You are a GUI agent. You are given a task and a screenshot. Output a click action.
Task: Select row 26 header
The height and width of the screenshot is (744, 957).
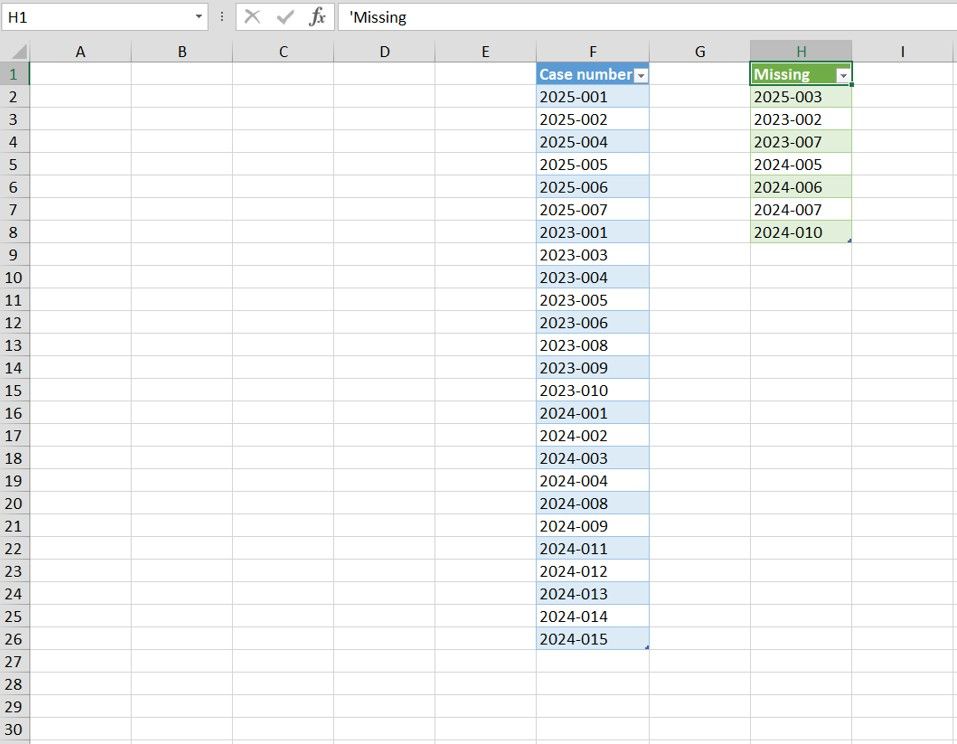[x=14, y=639]
